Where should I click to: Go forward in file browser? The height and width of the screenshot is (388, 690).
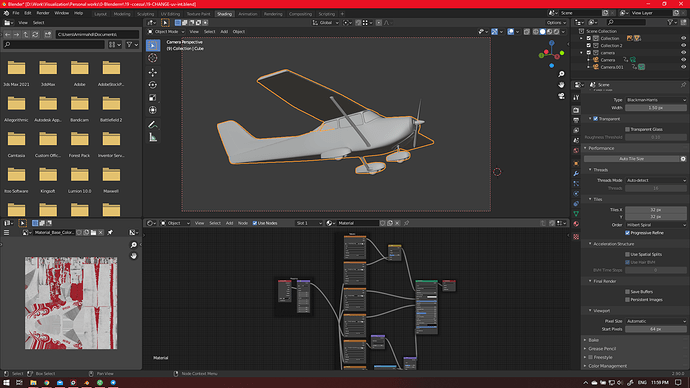[x=16, y=34]
